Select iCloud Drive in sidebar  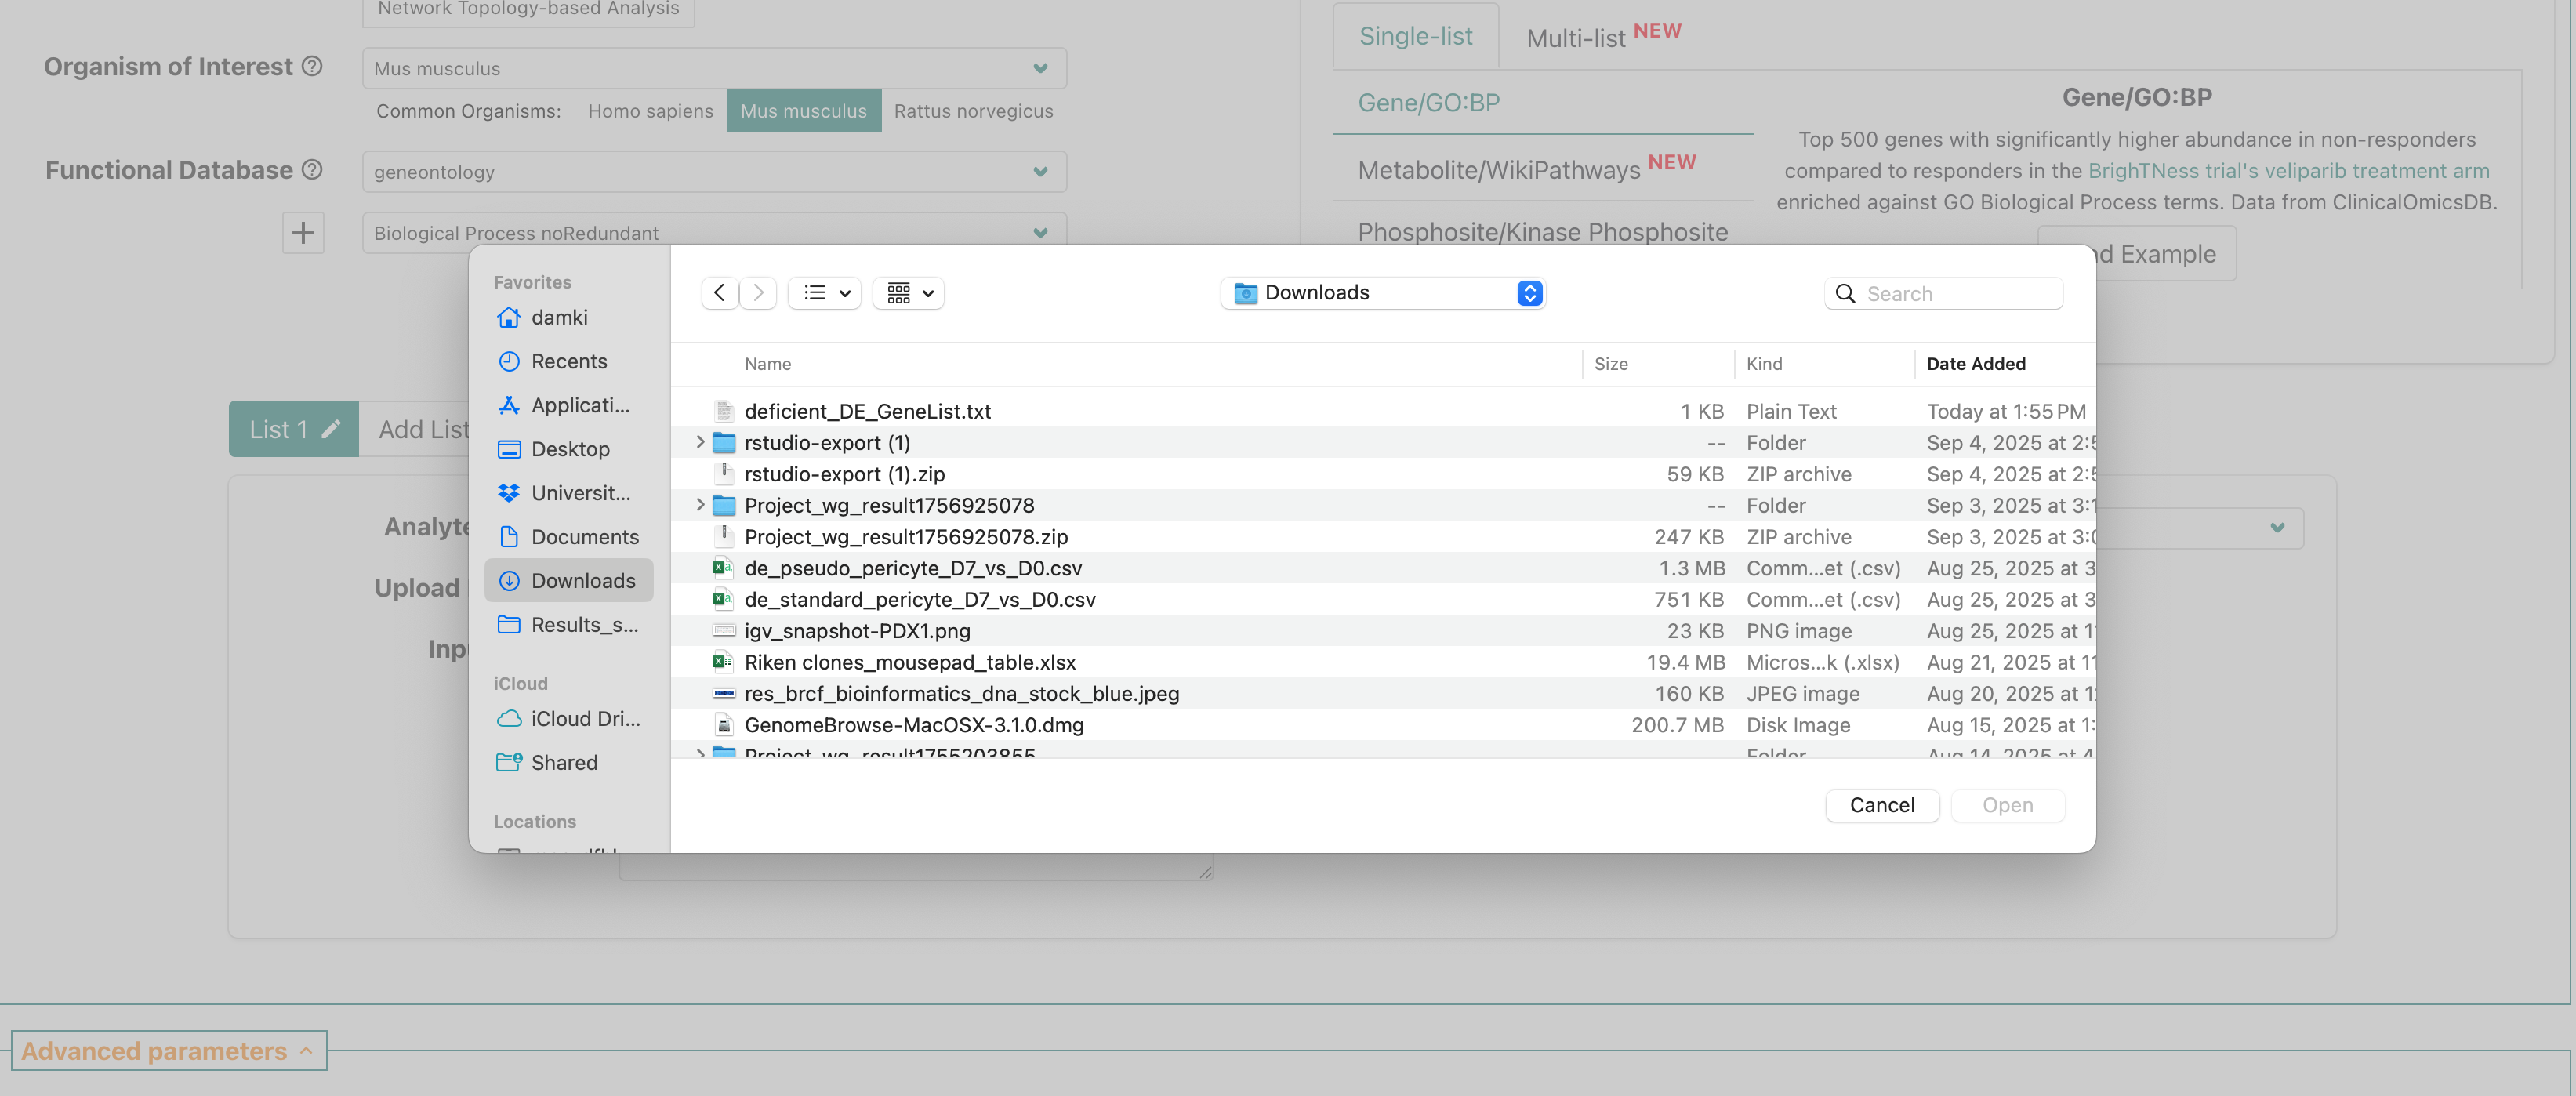click(x=584, y=718)
